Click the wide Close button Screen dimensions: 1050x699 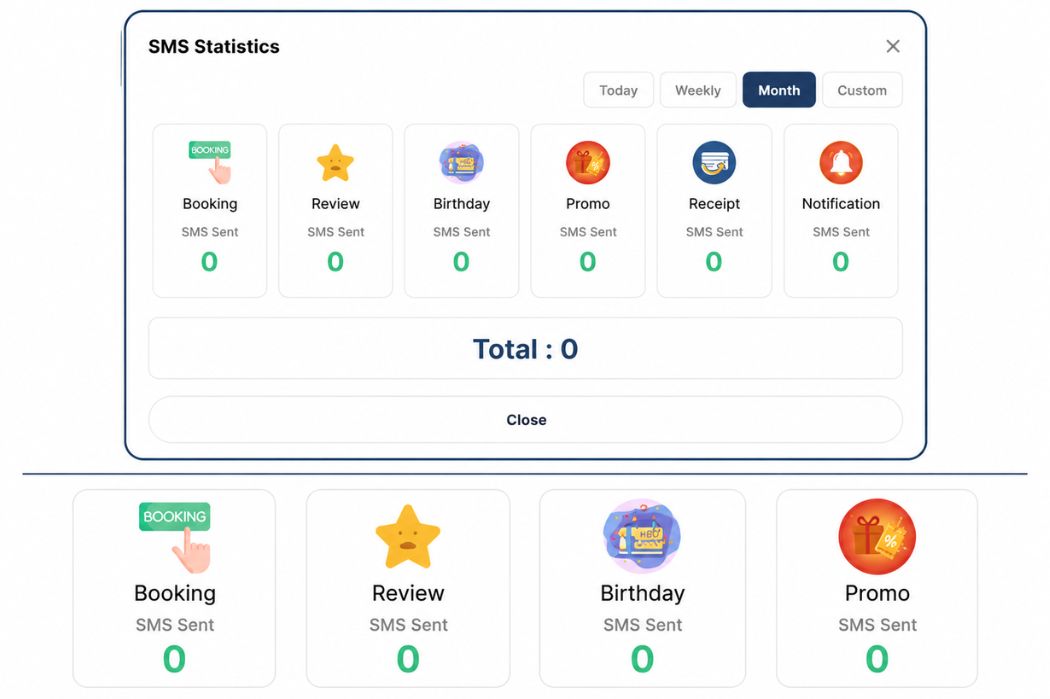(x=526, y=420)
